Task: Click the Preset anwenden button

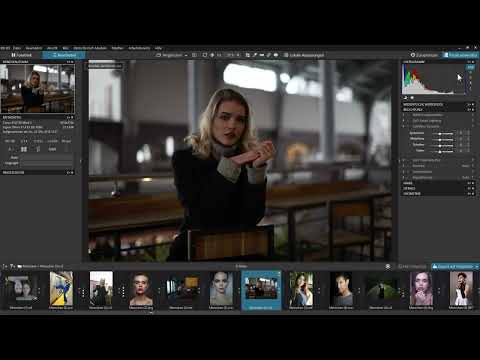Action: point(460,55)
